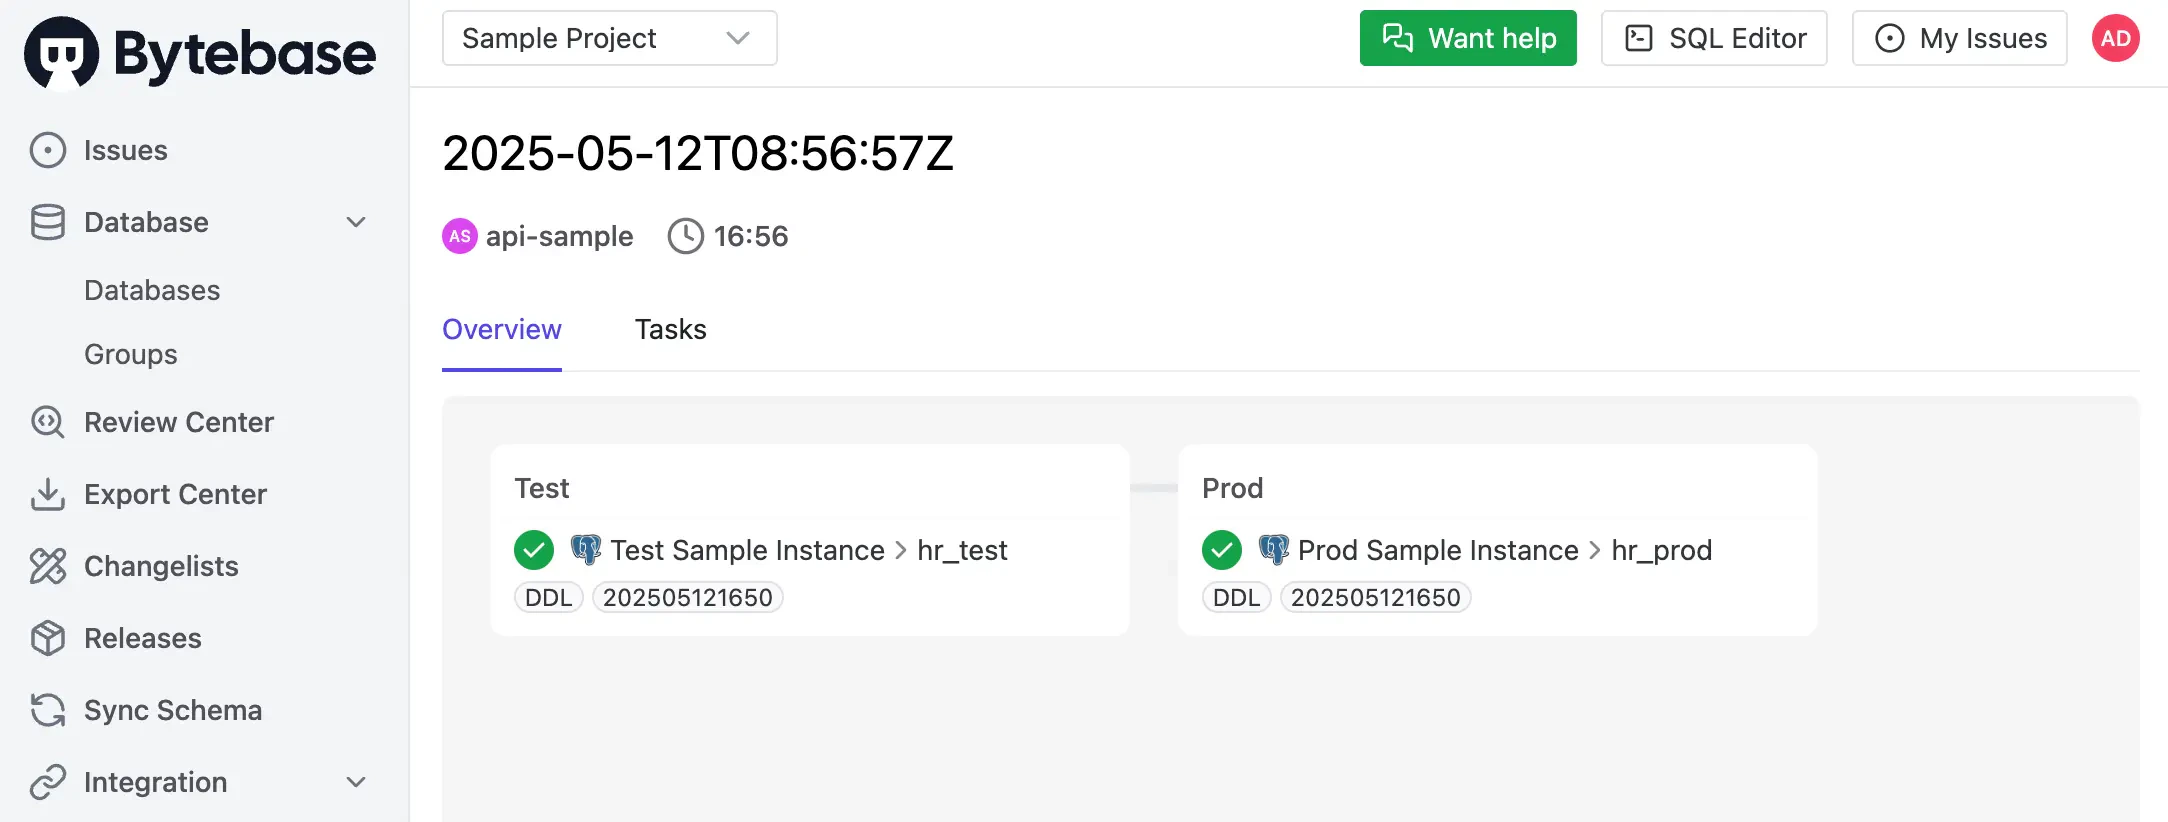Click the Export Center download icon
This screenshot has height=822, width=2168.
(48, 494)
